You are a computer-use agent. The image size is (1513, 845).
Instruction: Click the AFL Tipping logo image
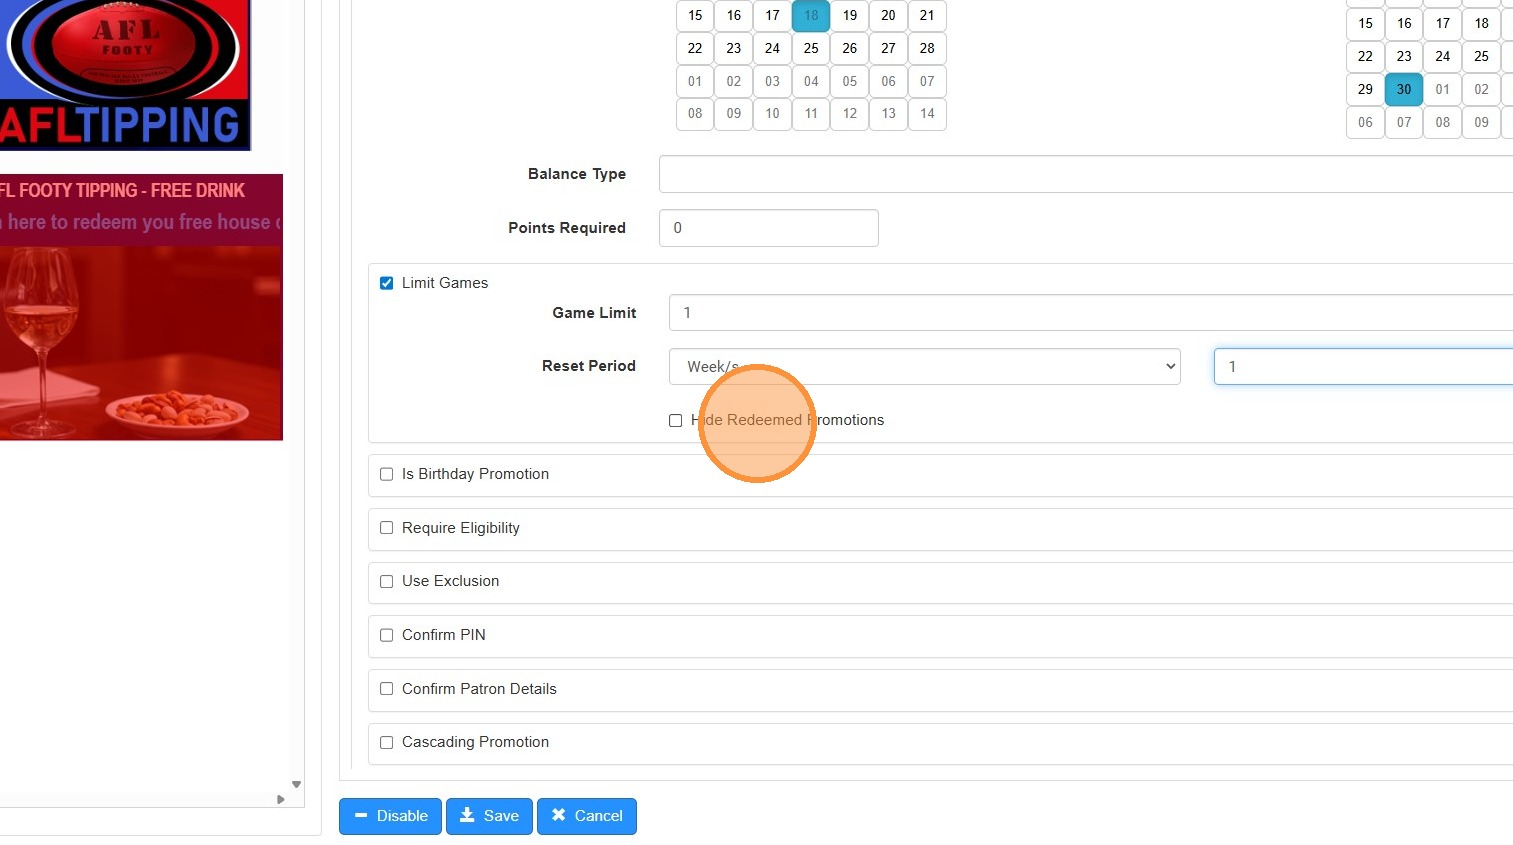[x=124, y=75]
